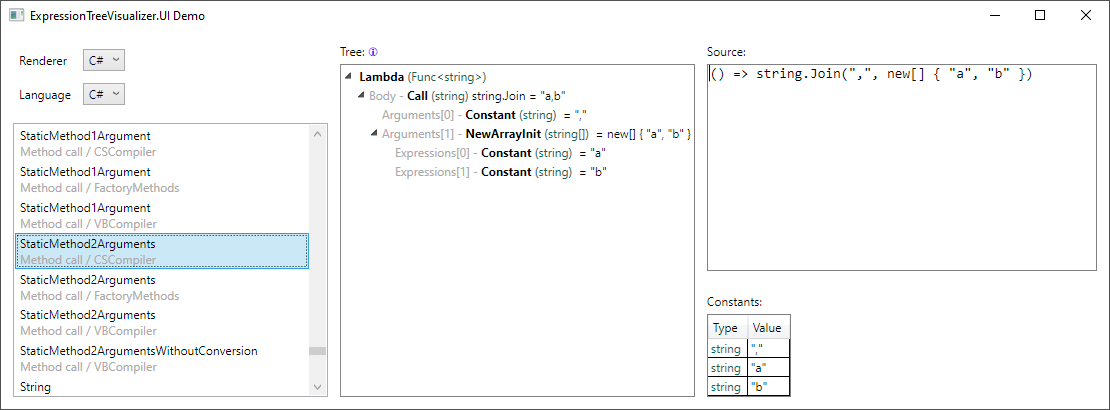This screenshot has width=1110, height=410.
Task: Maximize the ExpressionTreeVisualizer window
Action: pyautogui.click(x=1040, y=15)
